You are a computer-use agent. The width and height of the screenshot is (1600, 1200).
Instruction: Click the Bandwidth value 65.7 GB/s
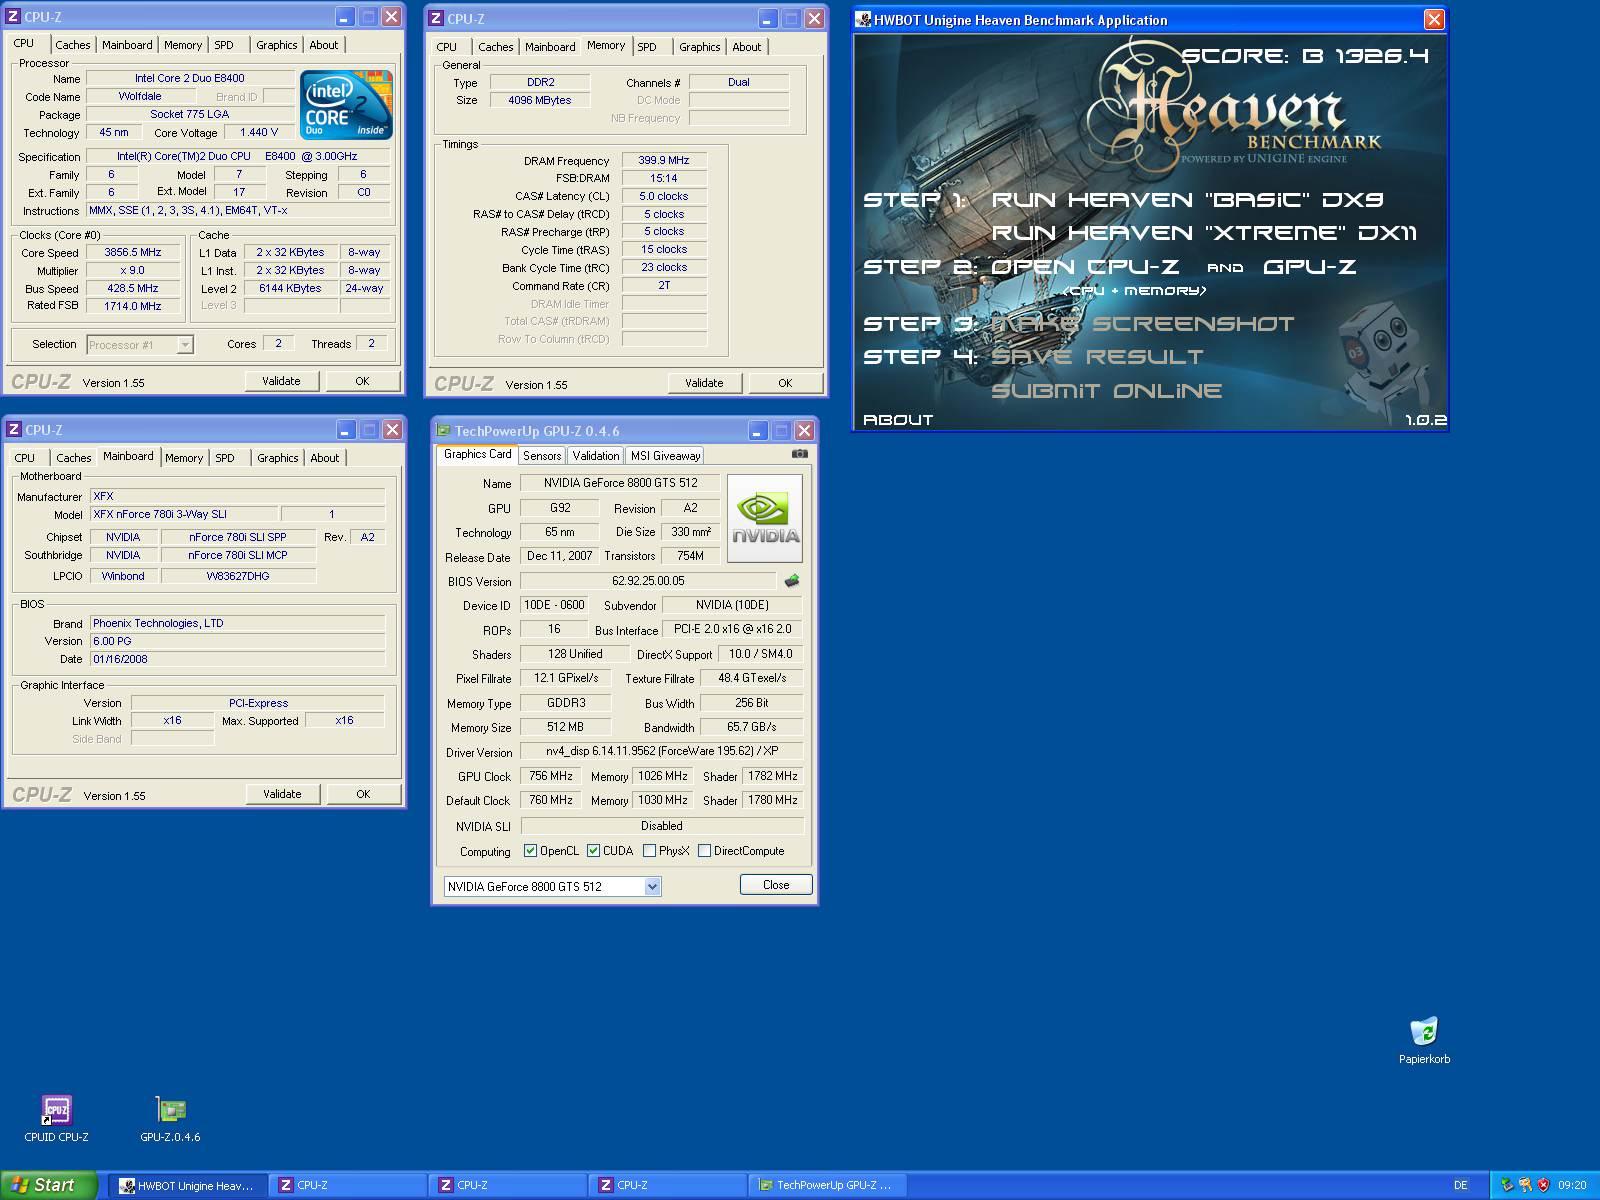[x=751, y=727]
